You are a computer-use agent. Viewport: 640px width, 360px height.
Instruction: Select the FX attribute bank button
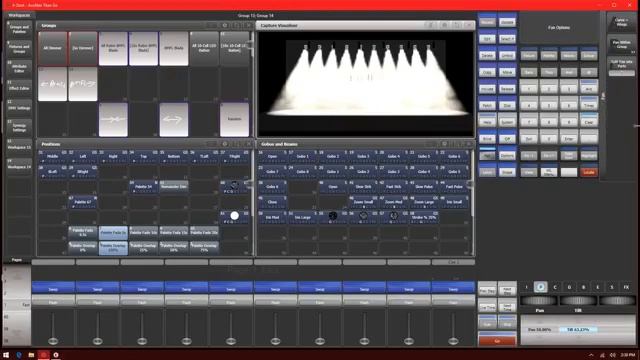point(626,287)
